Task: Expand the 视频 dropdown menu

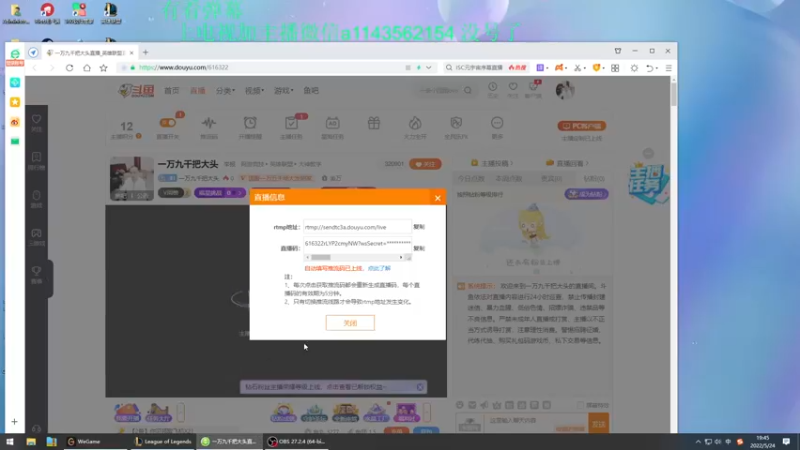Action: point(254,90)
